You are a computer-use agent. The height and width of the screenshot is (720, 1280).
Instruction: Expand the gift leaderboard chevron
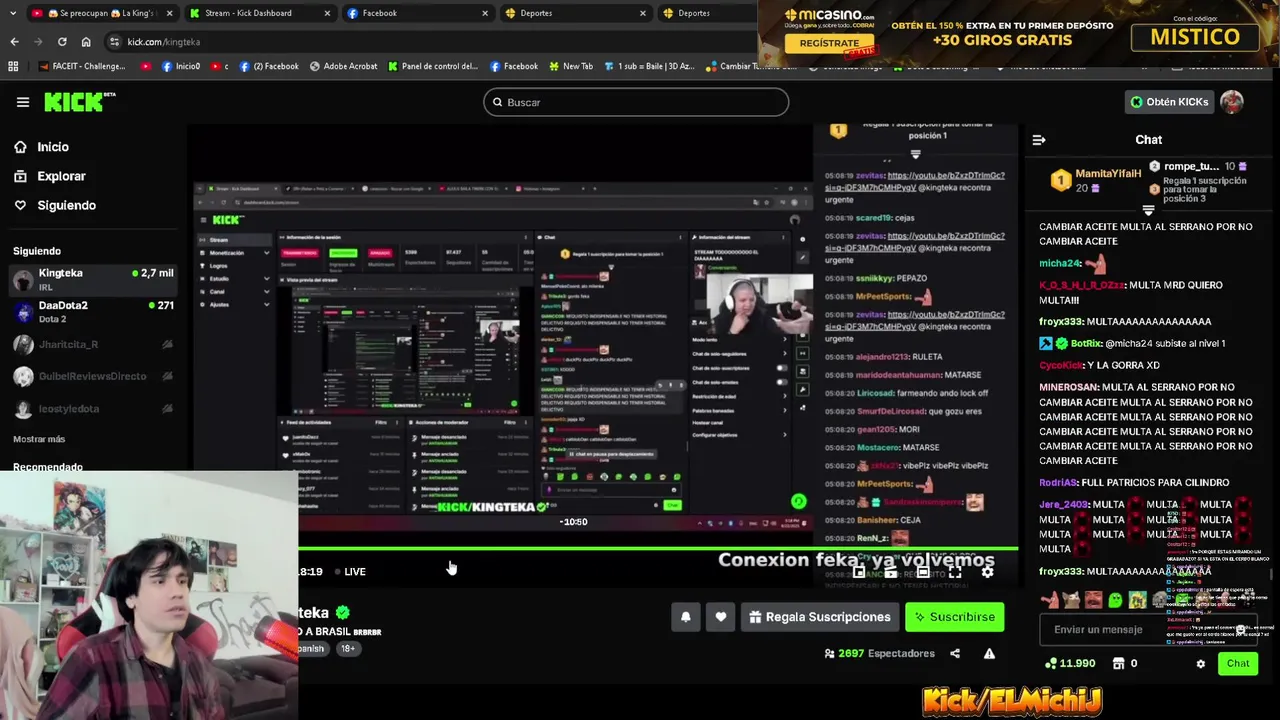pyautogui.click(x=1148, y=210)
